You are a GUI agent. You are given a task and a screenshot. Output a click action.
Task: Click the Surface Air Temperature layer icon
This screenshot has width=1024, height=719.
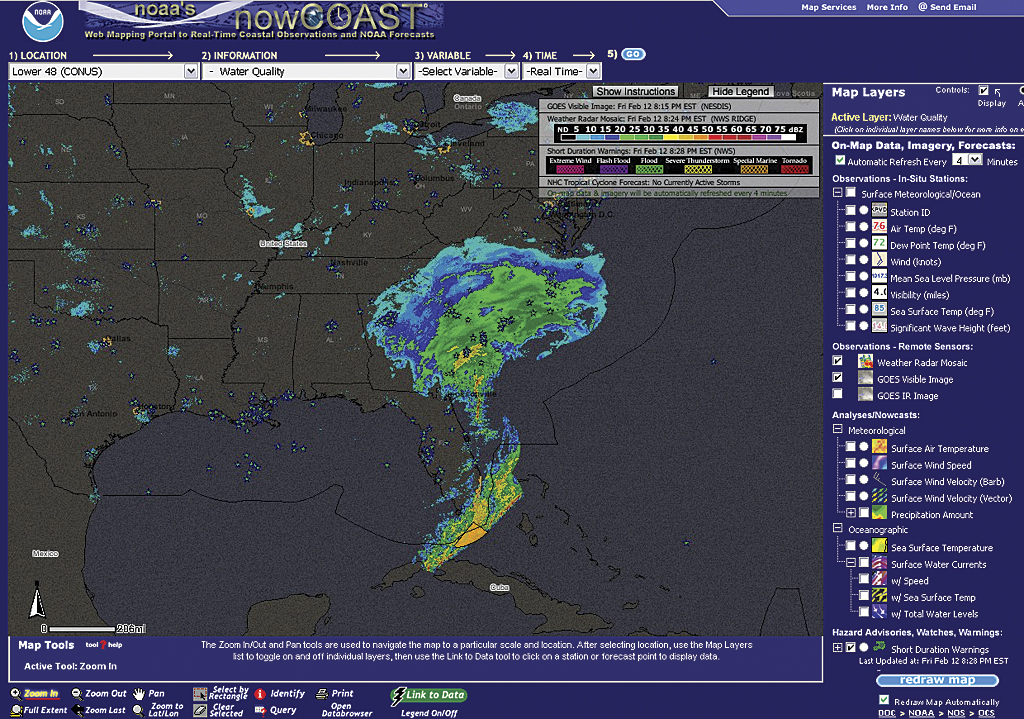coord(879,447)
